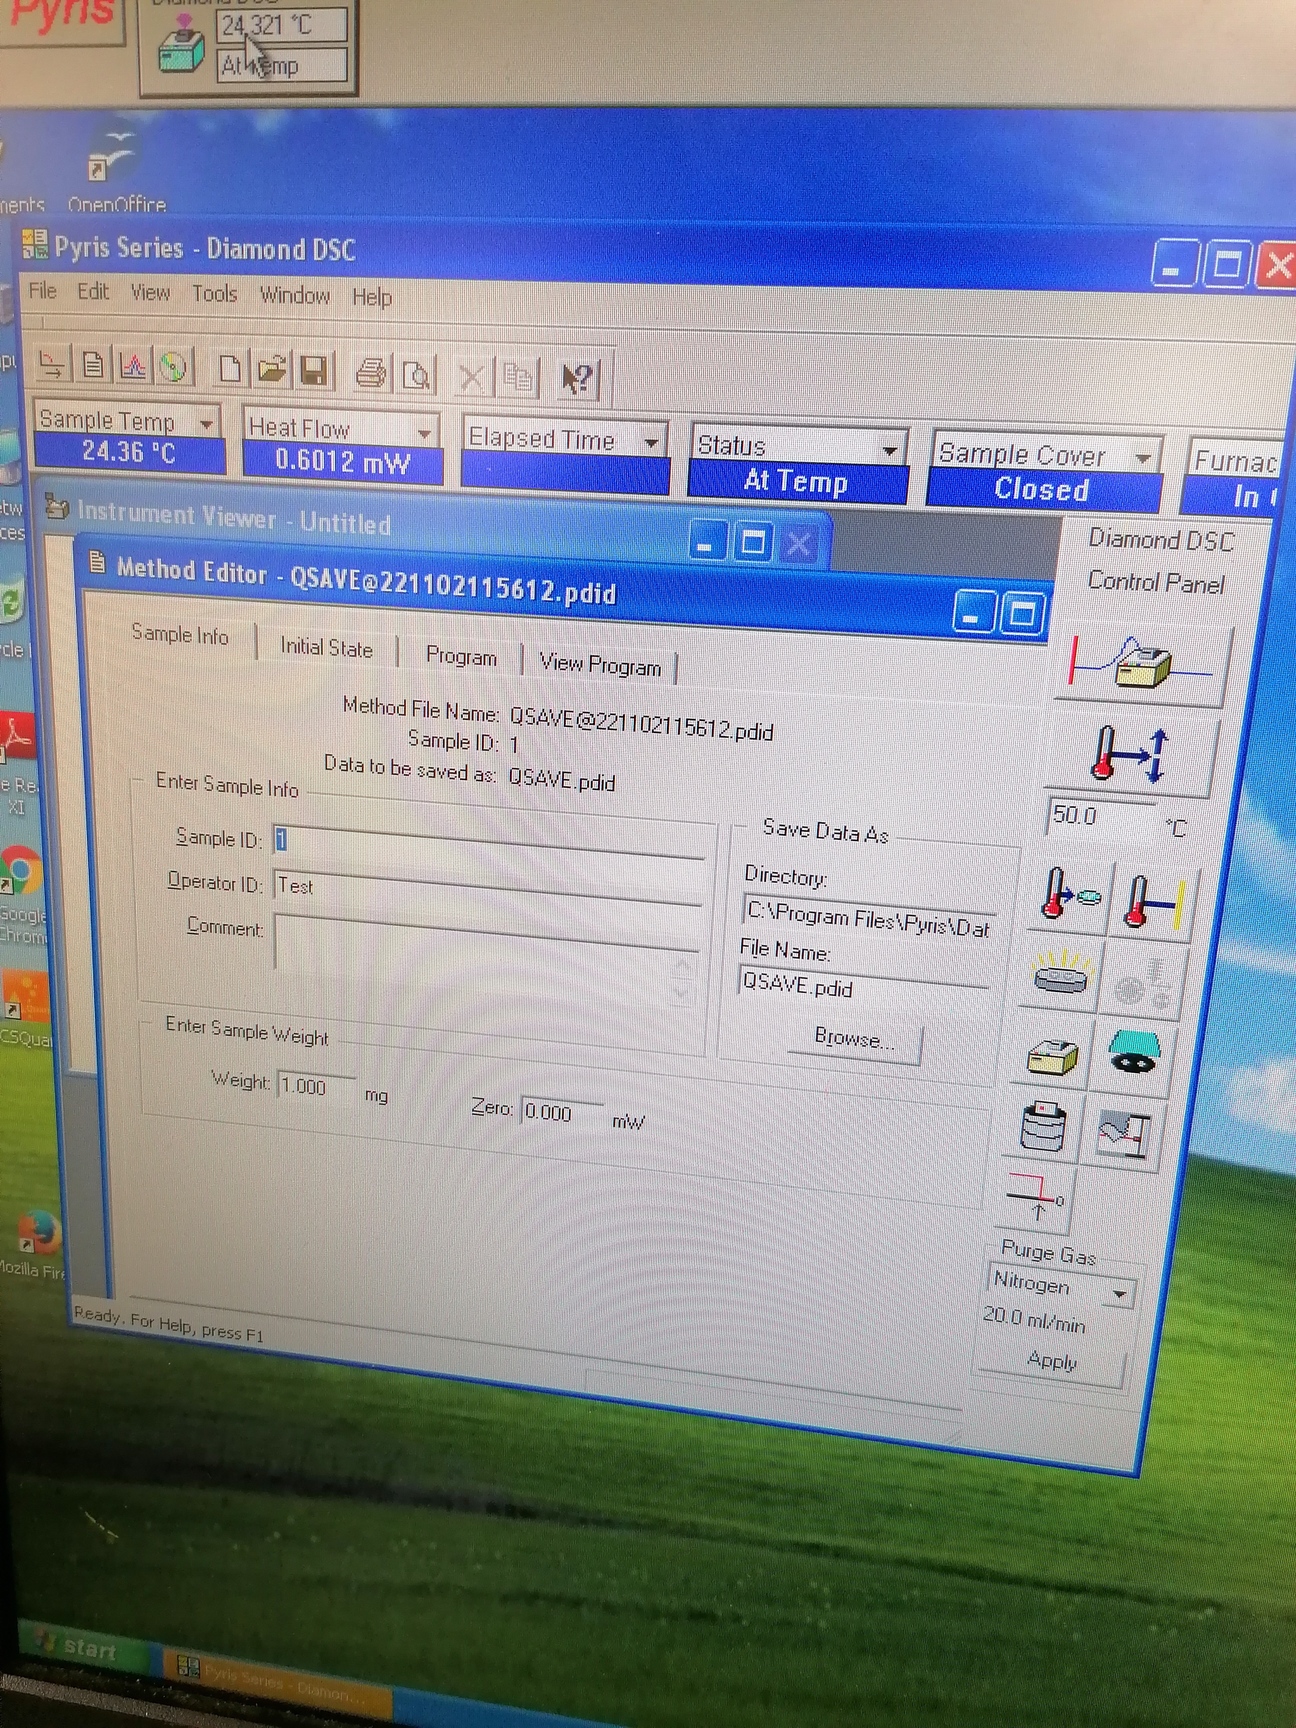Open the Tools menu
The width and height of the screenshot is (1296, 1728).
[214, 293]
